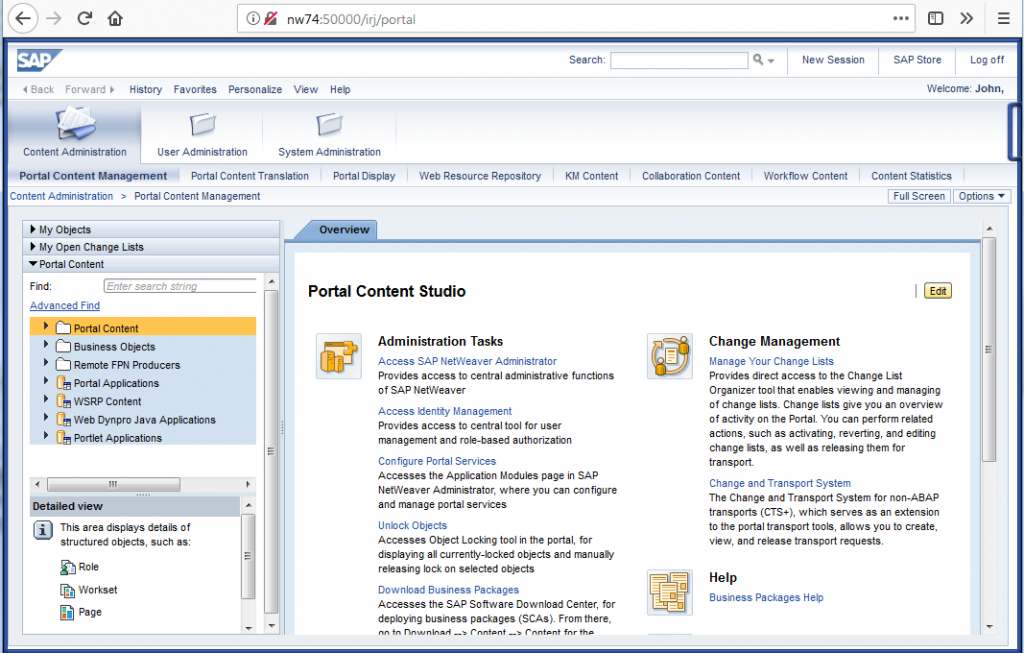Open the View menu

(306, 89)
